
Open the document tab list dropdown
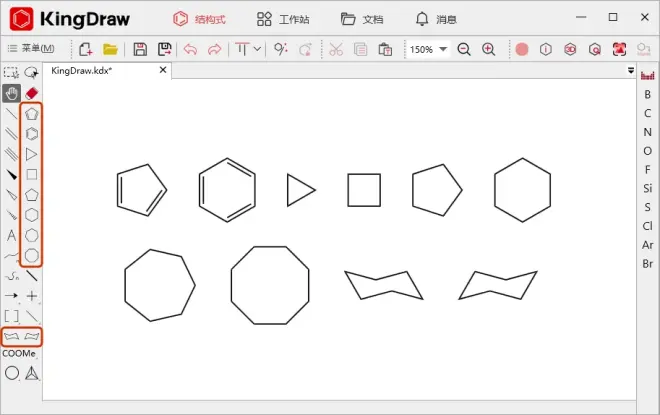631,70
